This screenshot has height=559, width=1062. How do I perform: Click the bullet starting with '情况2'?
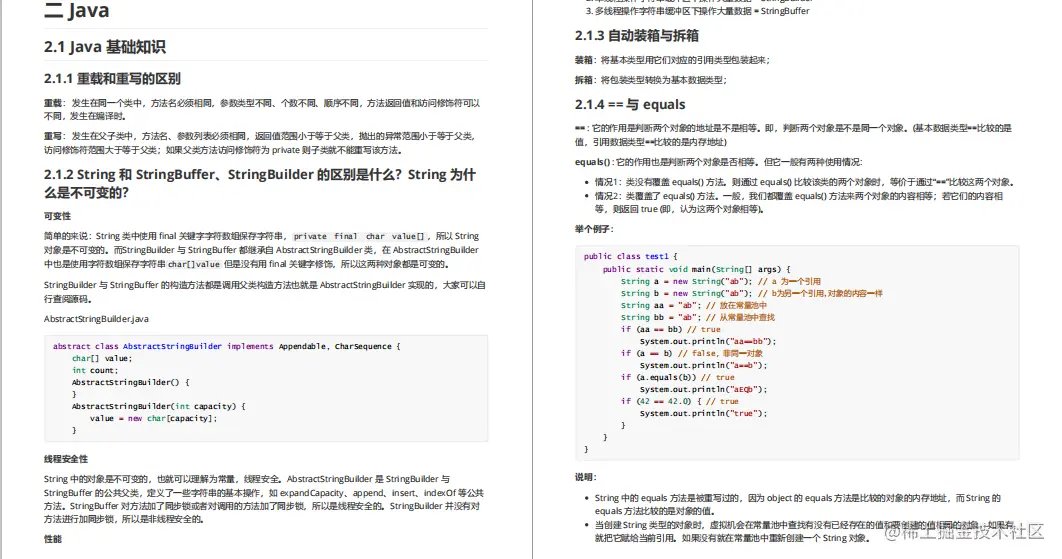[799, 203]
